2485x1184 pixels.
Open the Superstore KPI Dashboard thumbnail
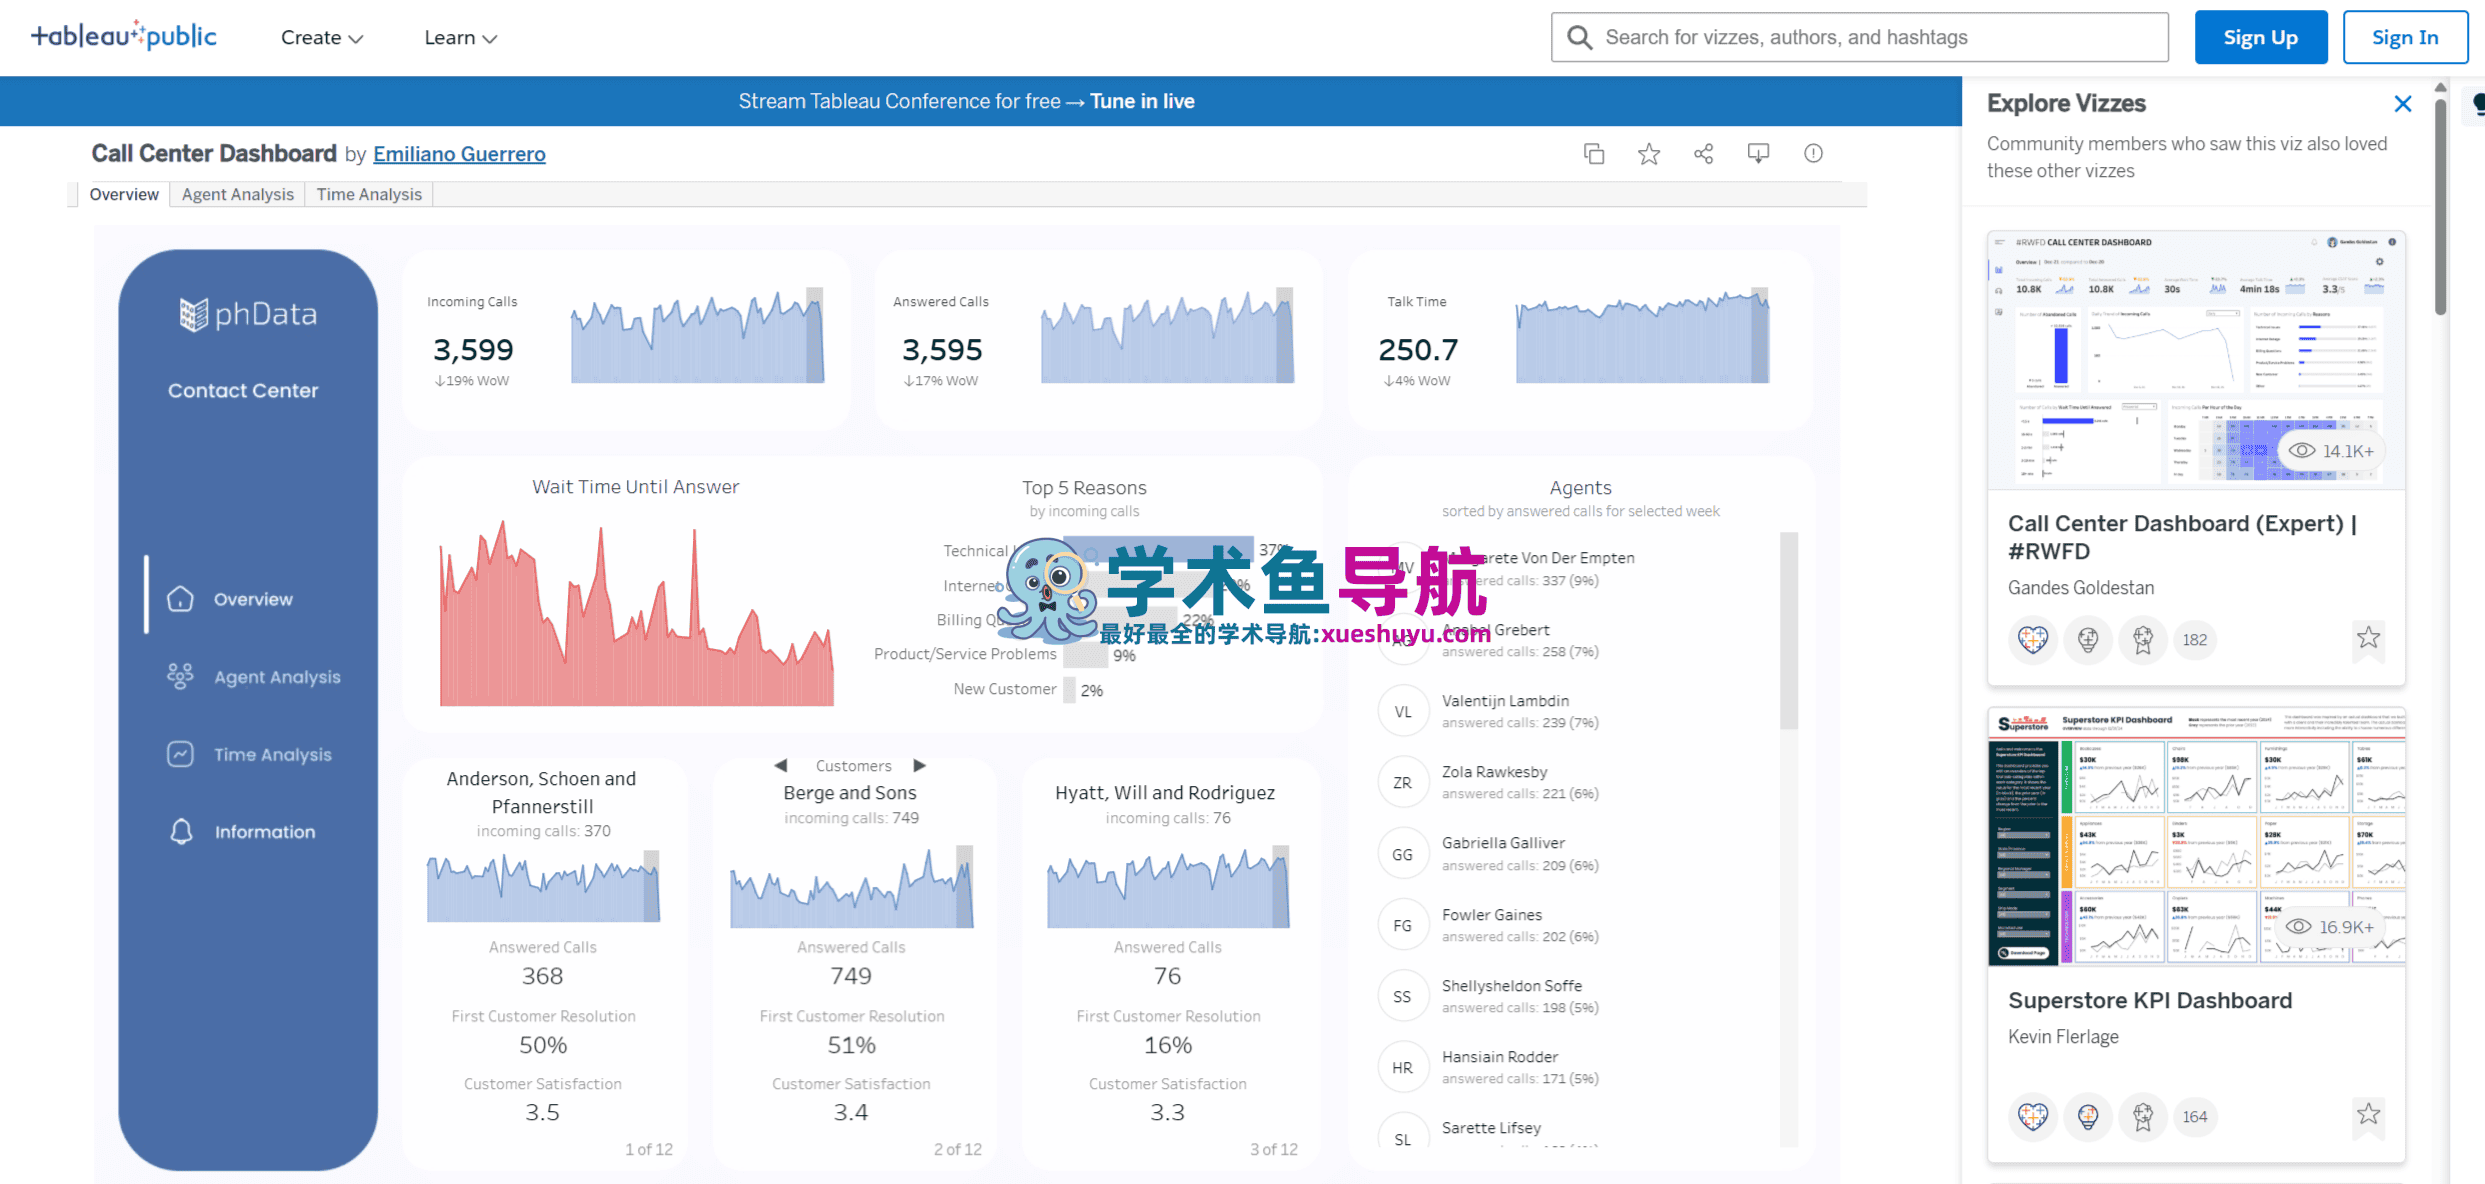(2196, 837)
